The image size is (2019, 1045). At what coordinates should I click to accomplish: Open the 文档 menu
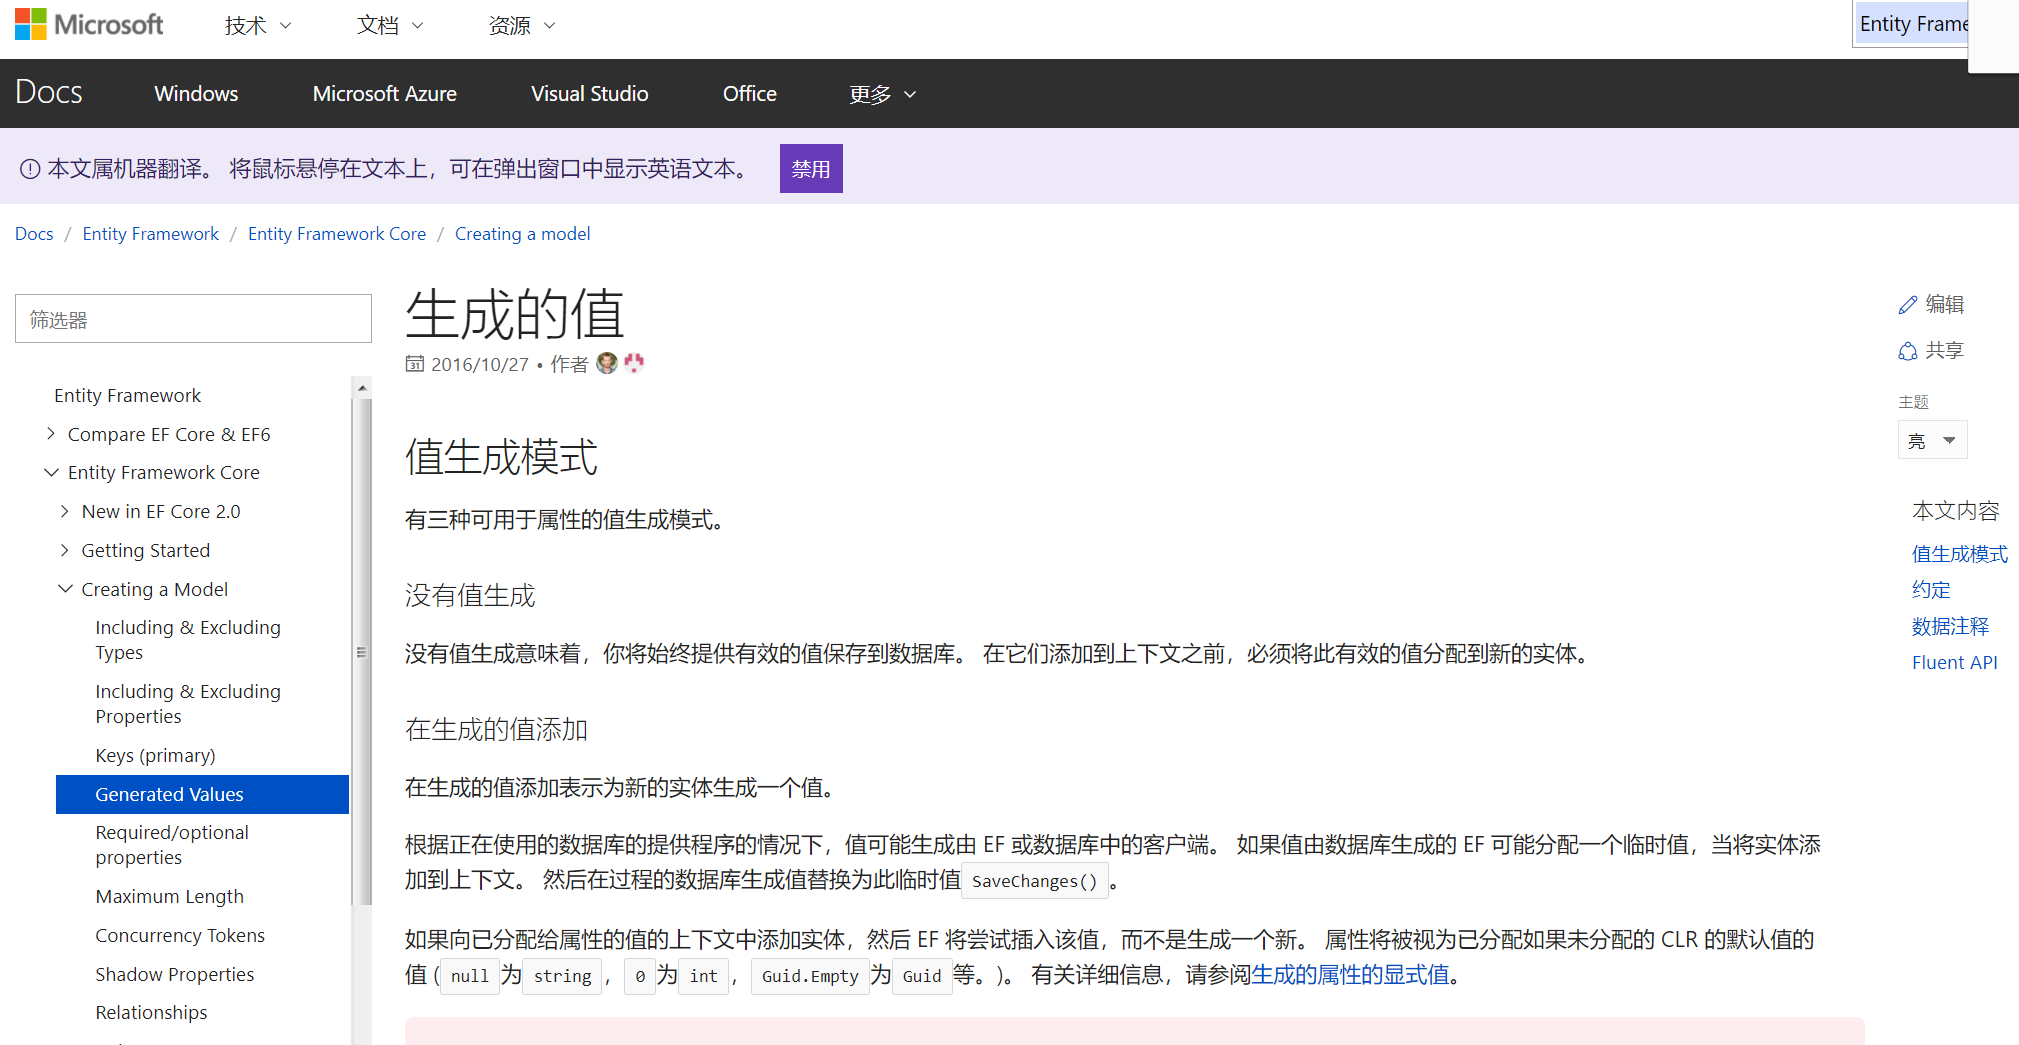click(389, 25)
